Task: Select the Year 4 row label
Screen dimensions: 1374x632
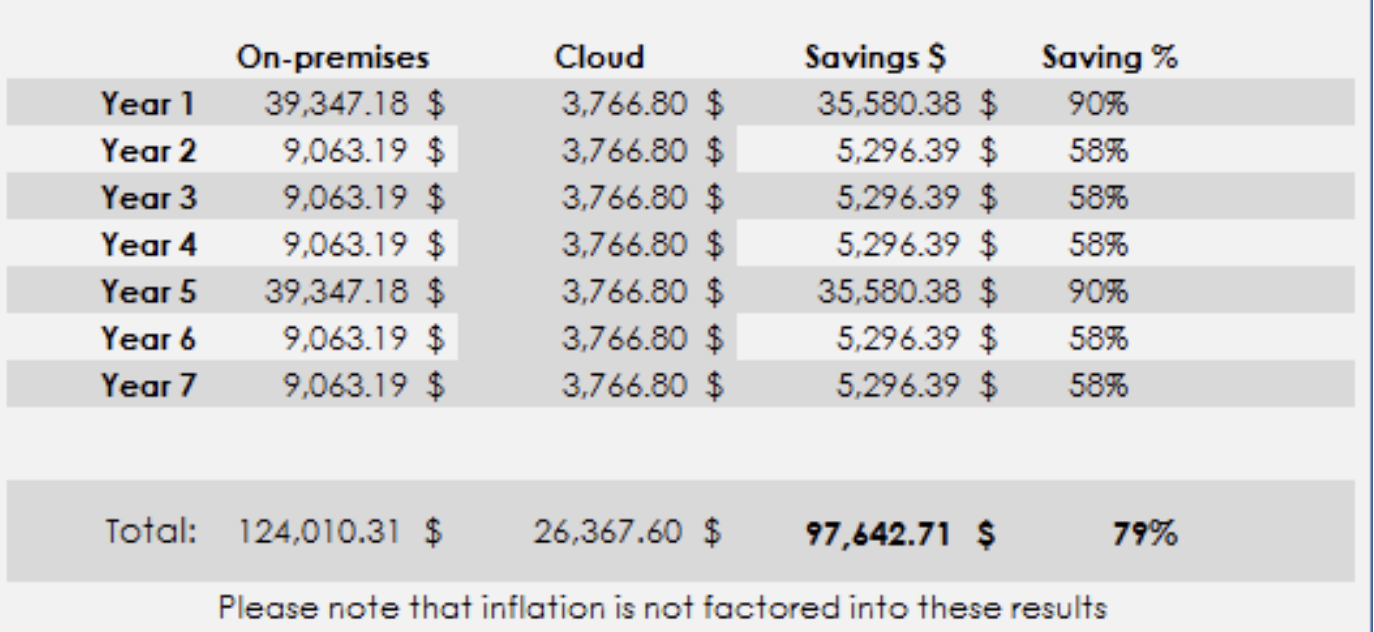Action: click(149, 244)
